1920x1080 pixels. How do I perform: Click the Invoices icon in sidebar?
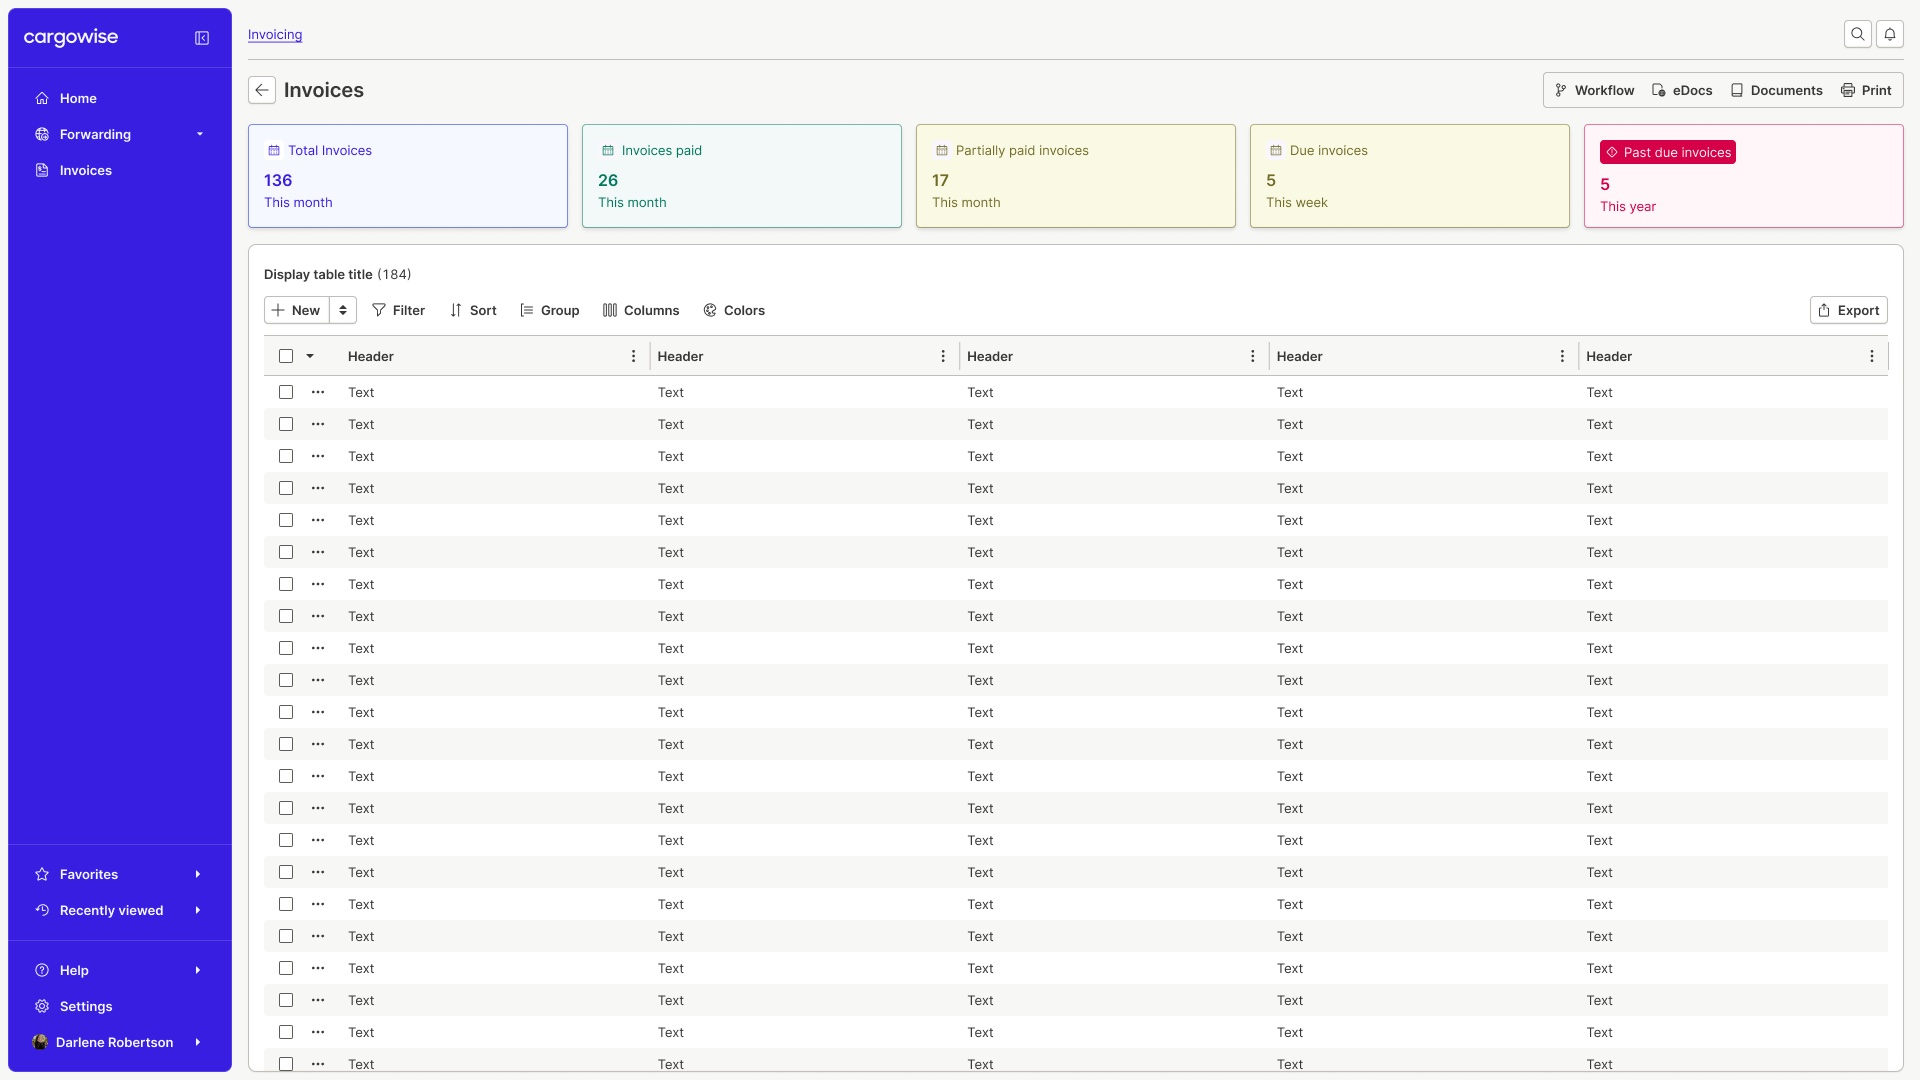click(x=42, y=170)
